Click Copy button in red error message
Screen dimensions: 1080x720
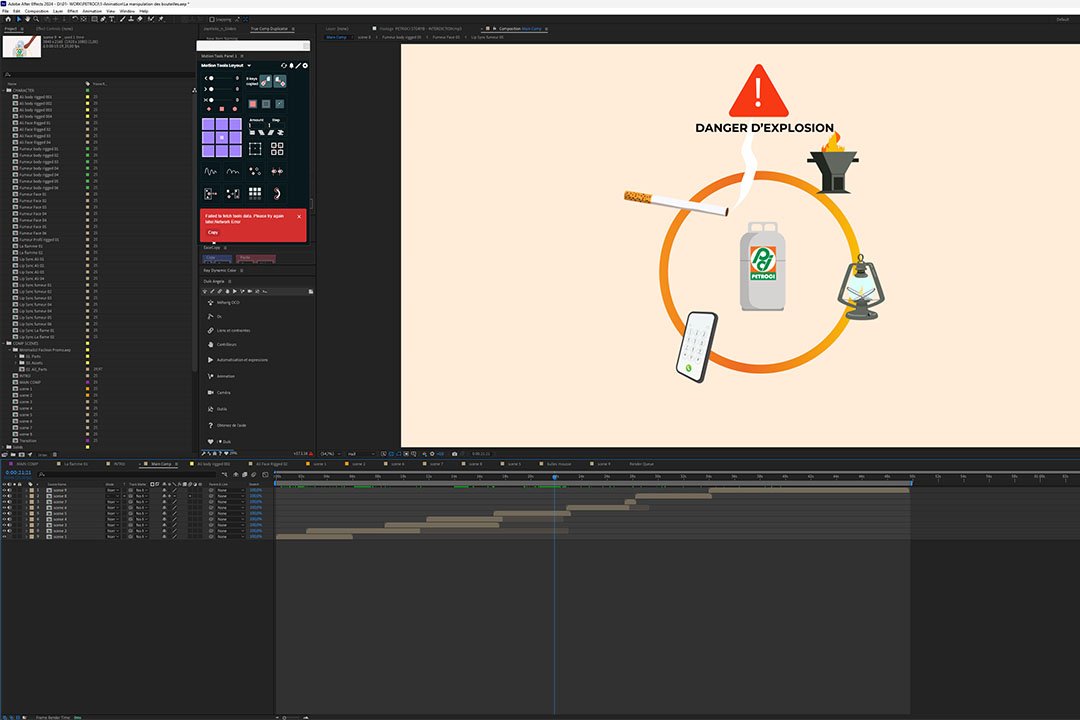pos(213,232)
